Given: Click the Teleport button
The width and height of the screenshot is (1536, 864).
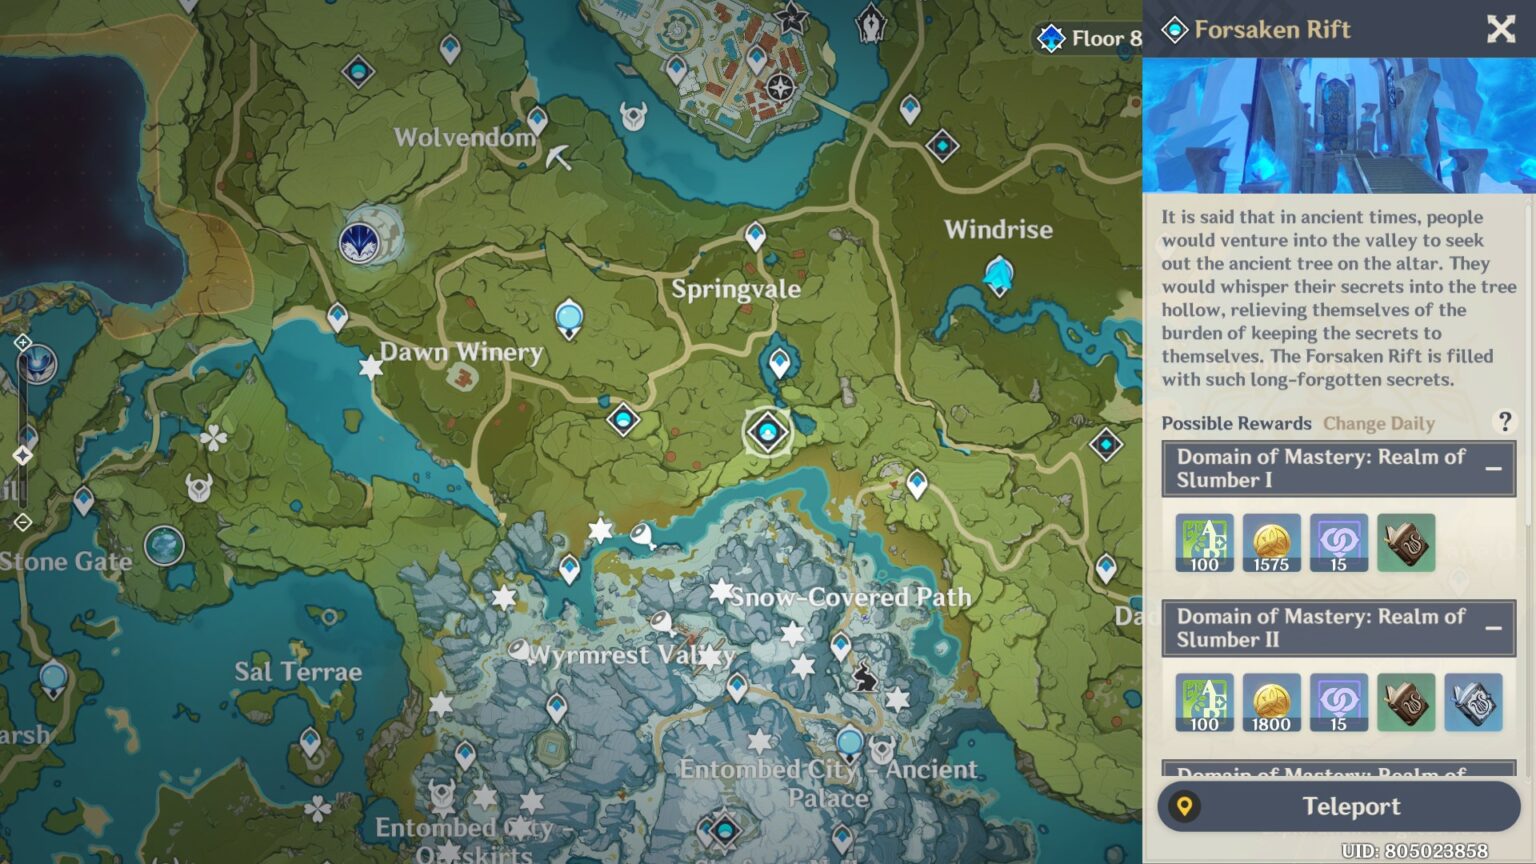Looking at the screenshot, I should 1339,806.
